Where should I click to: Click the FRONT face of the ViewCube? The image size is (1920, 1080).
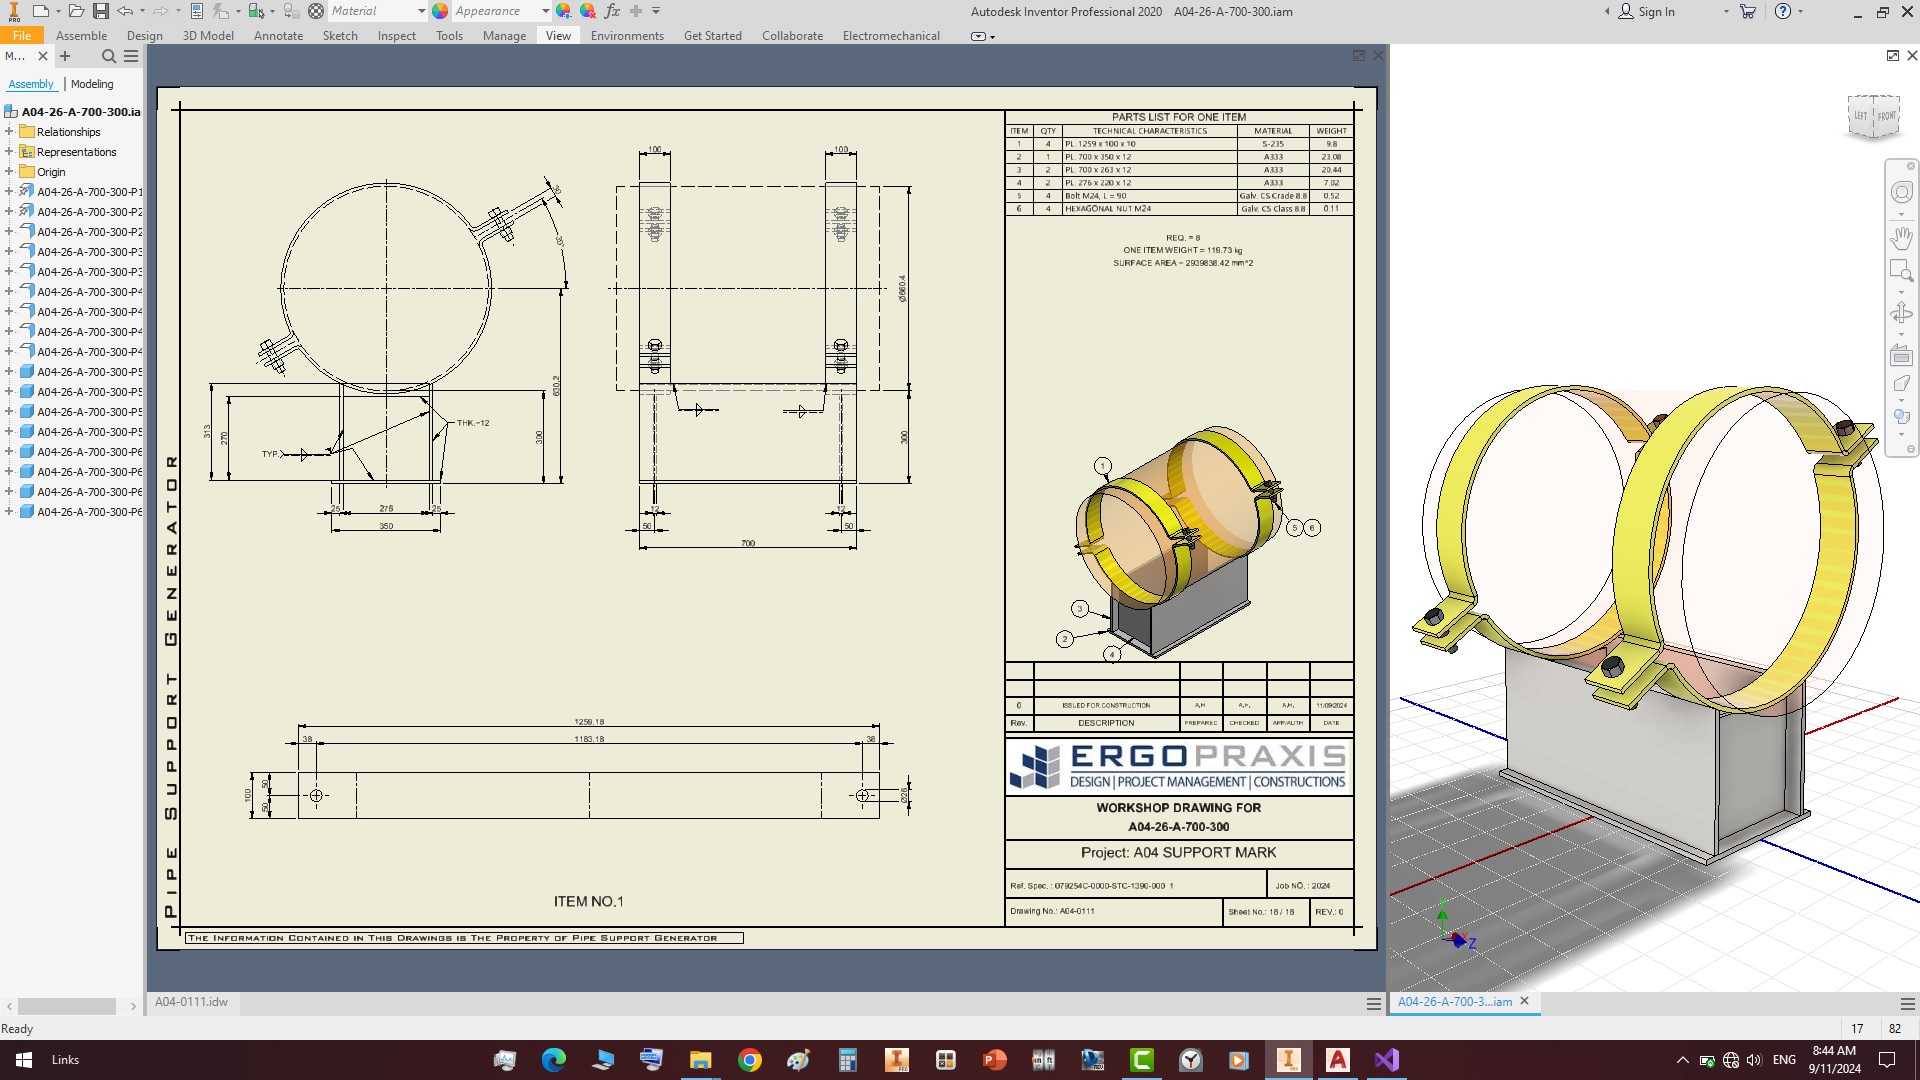(1886, 116)
